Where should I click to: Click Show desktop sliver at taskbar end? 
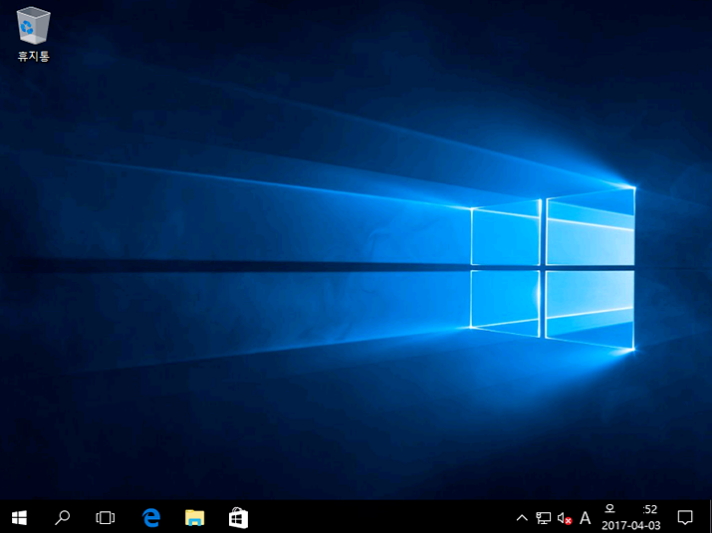pos(710,517)
